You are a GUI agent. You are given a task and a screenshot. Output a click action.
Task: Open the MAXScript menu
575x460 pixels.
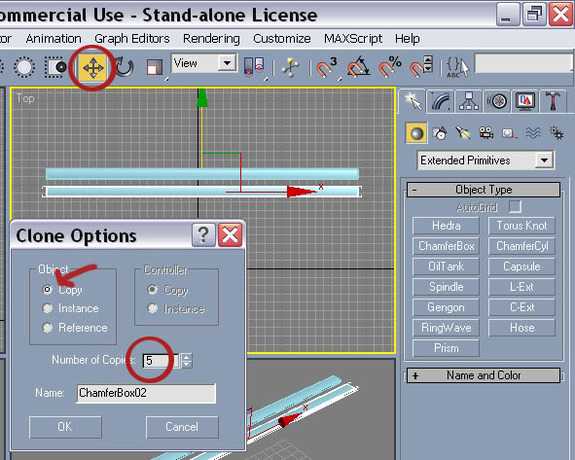353,39
